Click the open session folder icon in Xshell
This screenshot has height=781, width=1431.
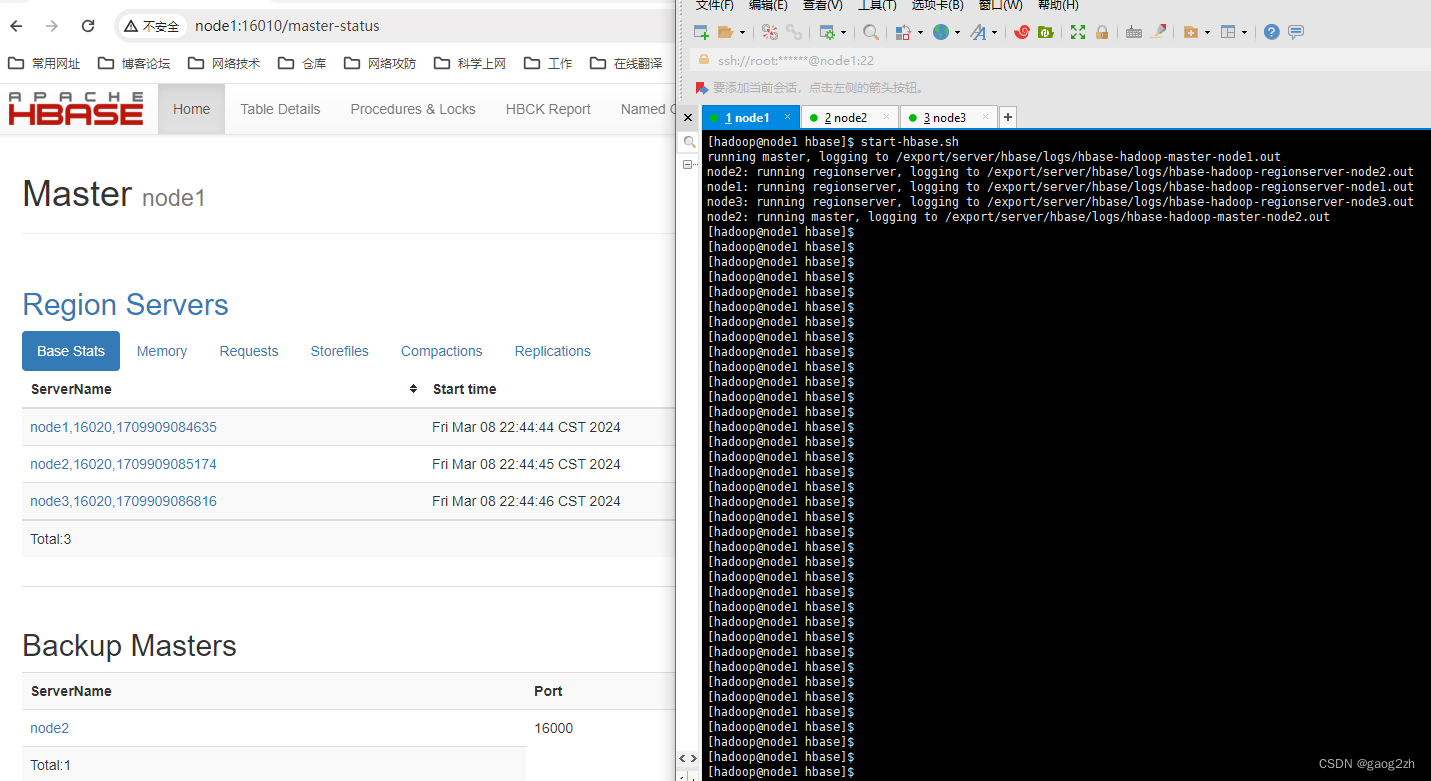(725, 32)
